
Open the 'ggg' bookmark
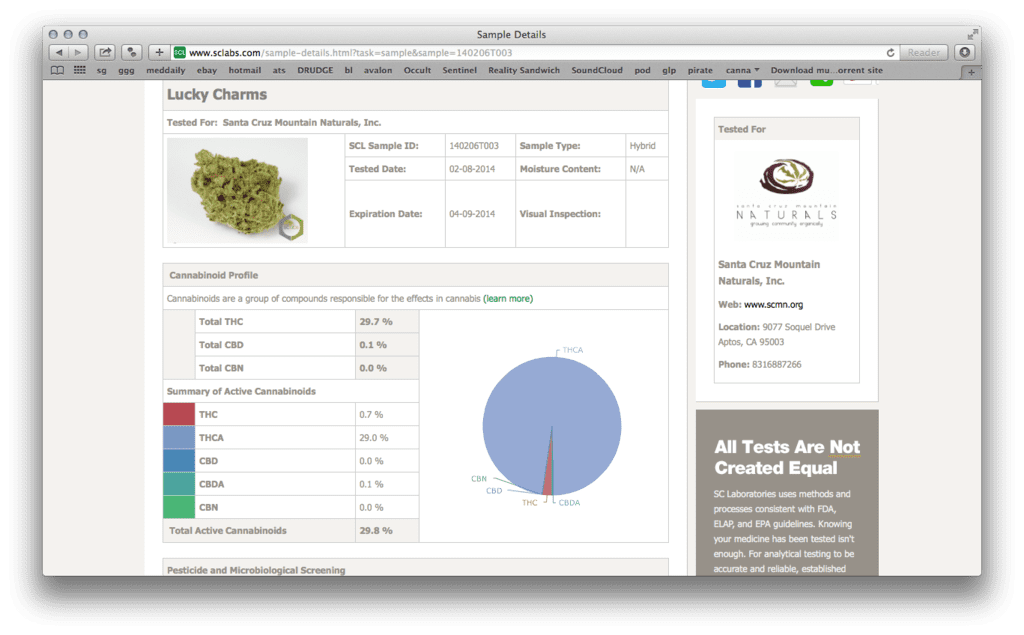[126, 71]
